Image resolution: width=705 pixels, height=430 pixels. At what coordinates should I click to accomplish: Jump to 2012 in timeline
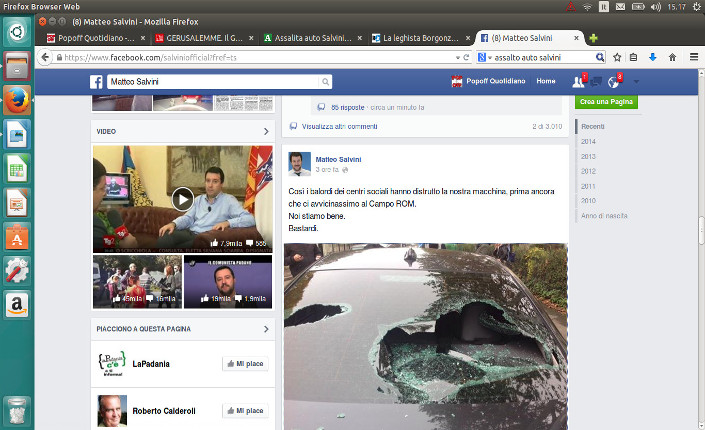(x=588, y=171)
